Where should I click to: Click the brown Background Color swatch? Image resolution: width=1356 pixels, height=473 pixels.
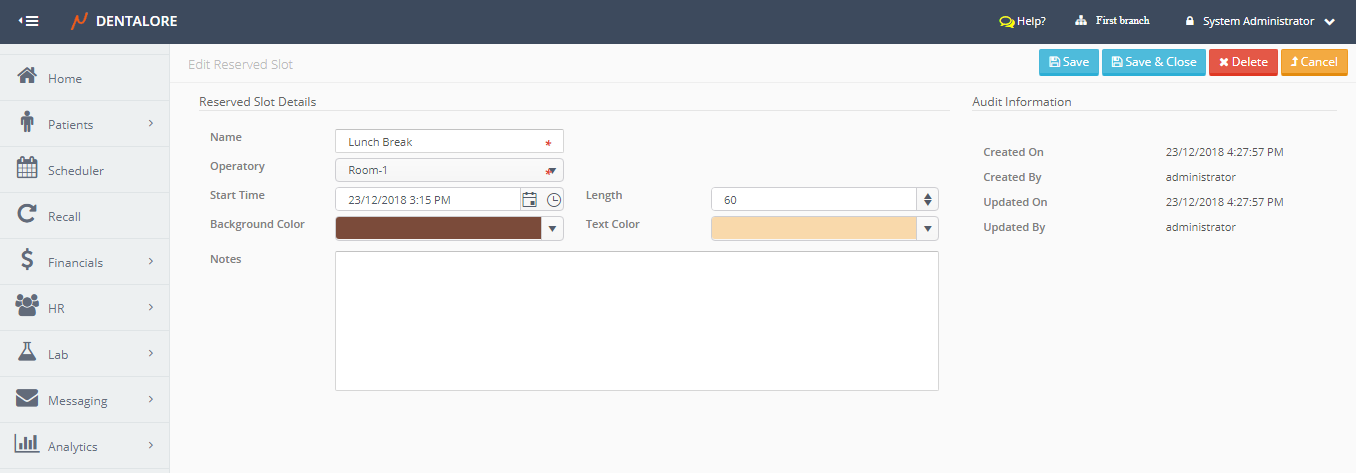click(x=438, y=229)
